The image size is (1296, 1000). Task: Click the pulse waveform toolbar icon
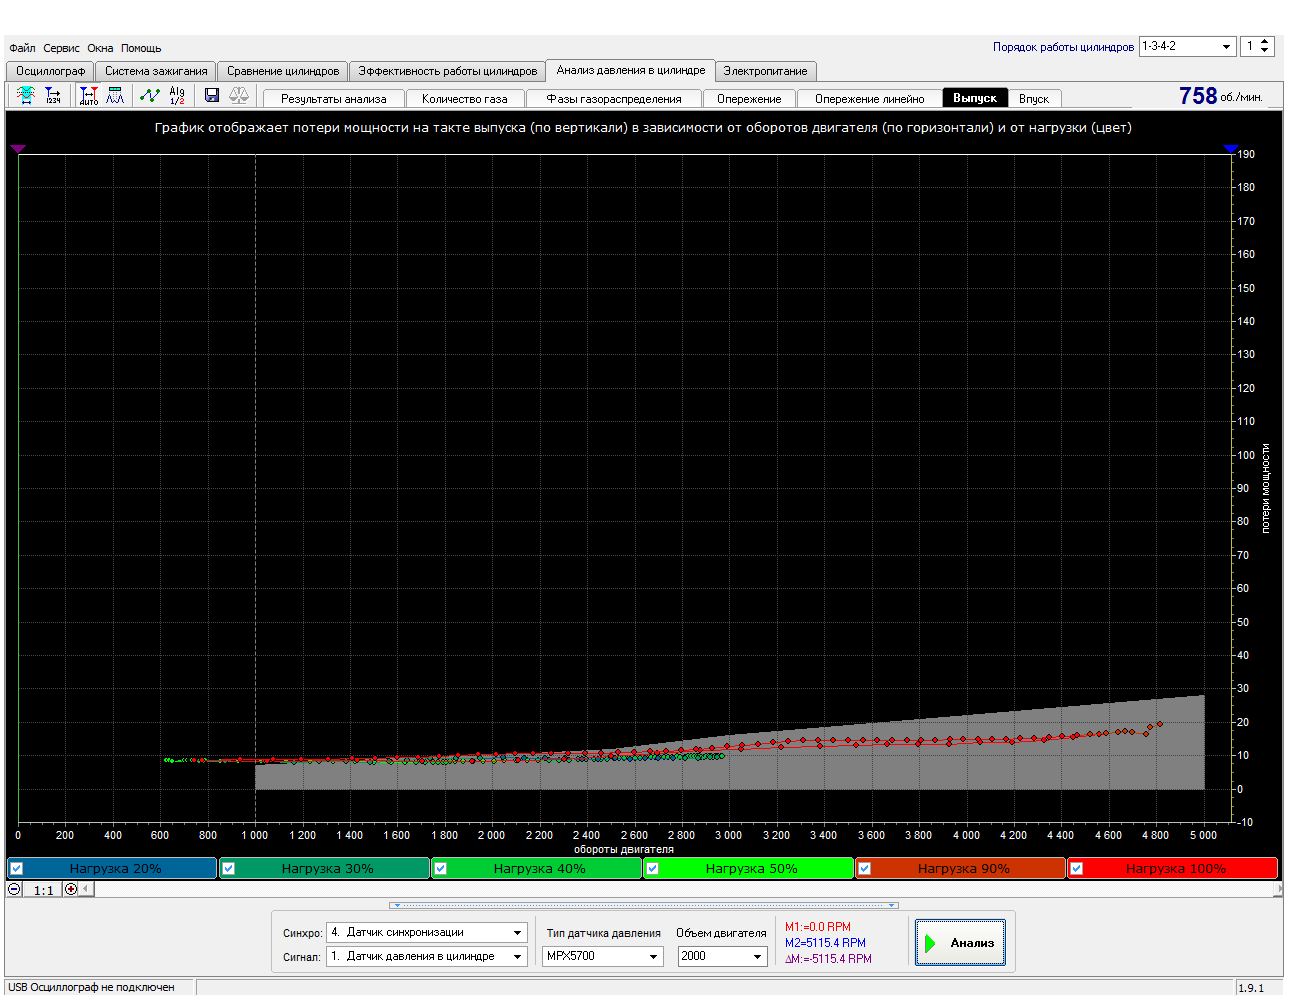(115, 95)
